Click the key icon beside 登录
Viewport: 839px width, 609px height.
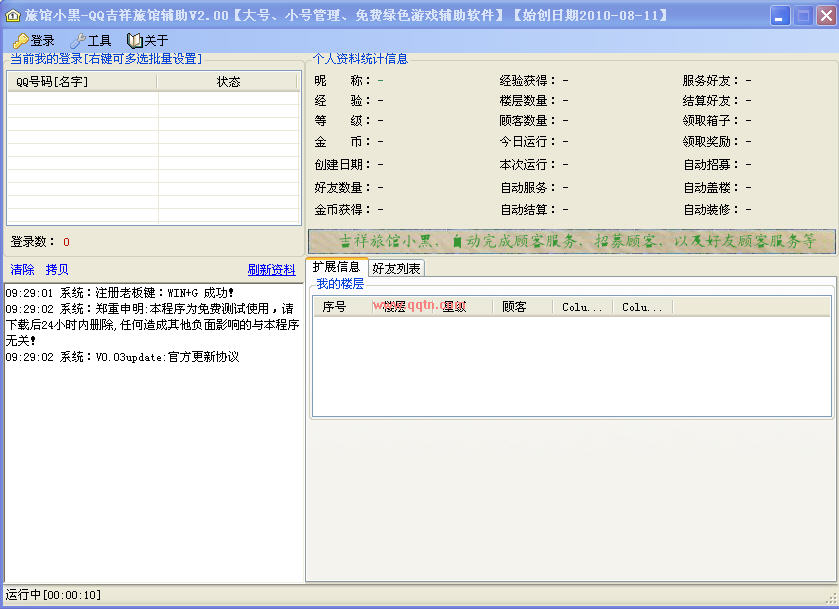click(20, 41)
